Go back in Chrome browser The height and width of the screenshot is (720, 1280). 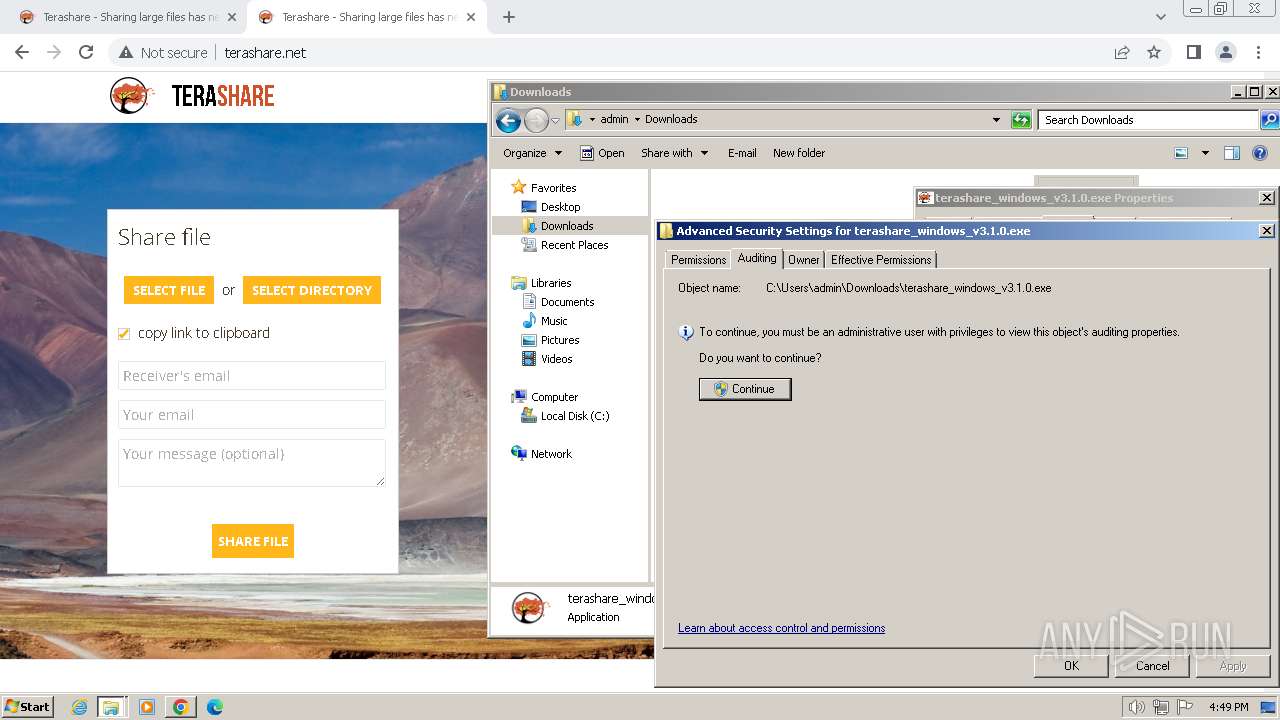pyautogui.click(x=22, y=52)
